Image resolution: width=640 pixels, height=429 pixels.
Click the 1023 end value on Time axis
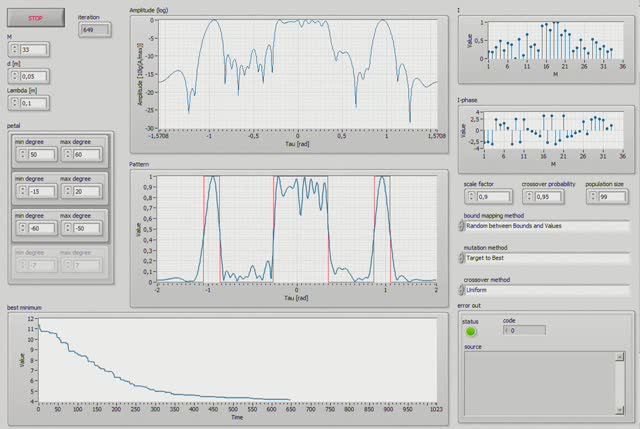[x=436, y=409]
